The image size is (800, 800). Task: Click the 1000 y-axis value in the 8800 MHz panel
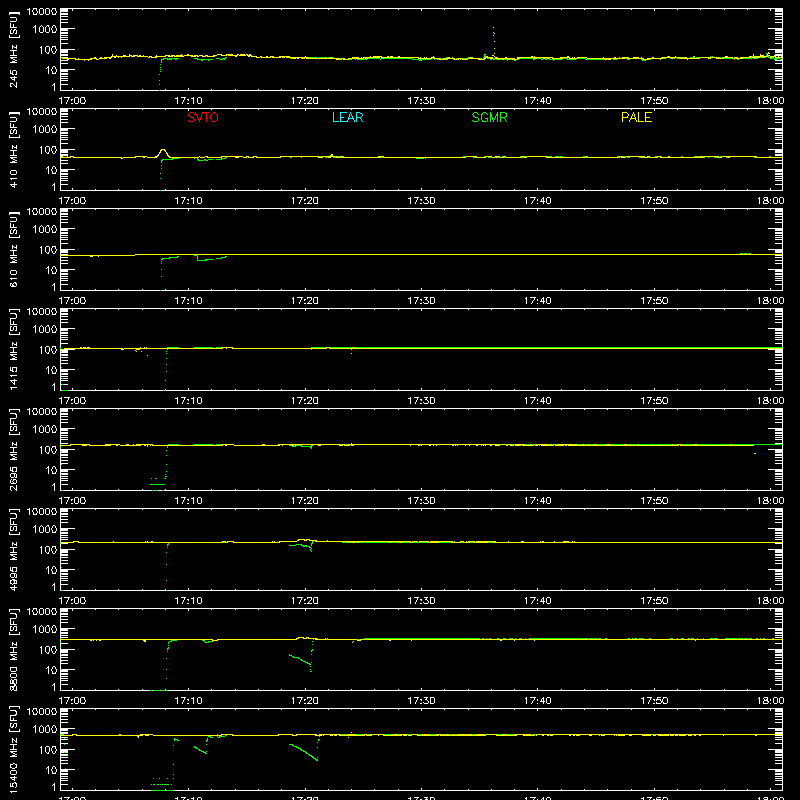[45, 629]
